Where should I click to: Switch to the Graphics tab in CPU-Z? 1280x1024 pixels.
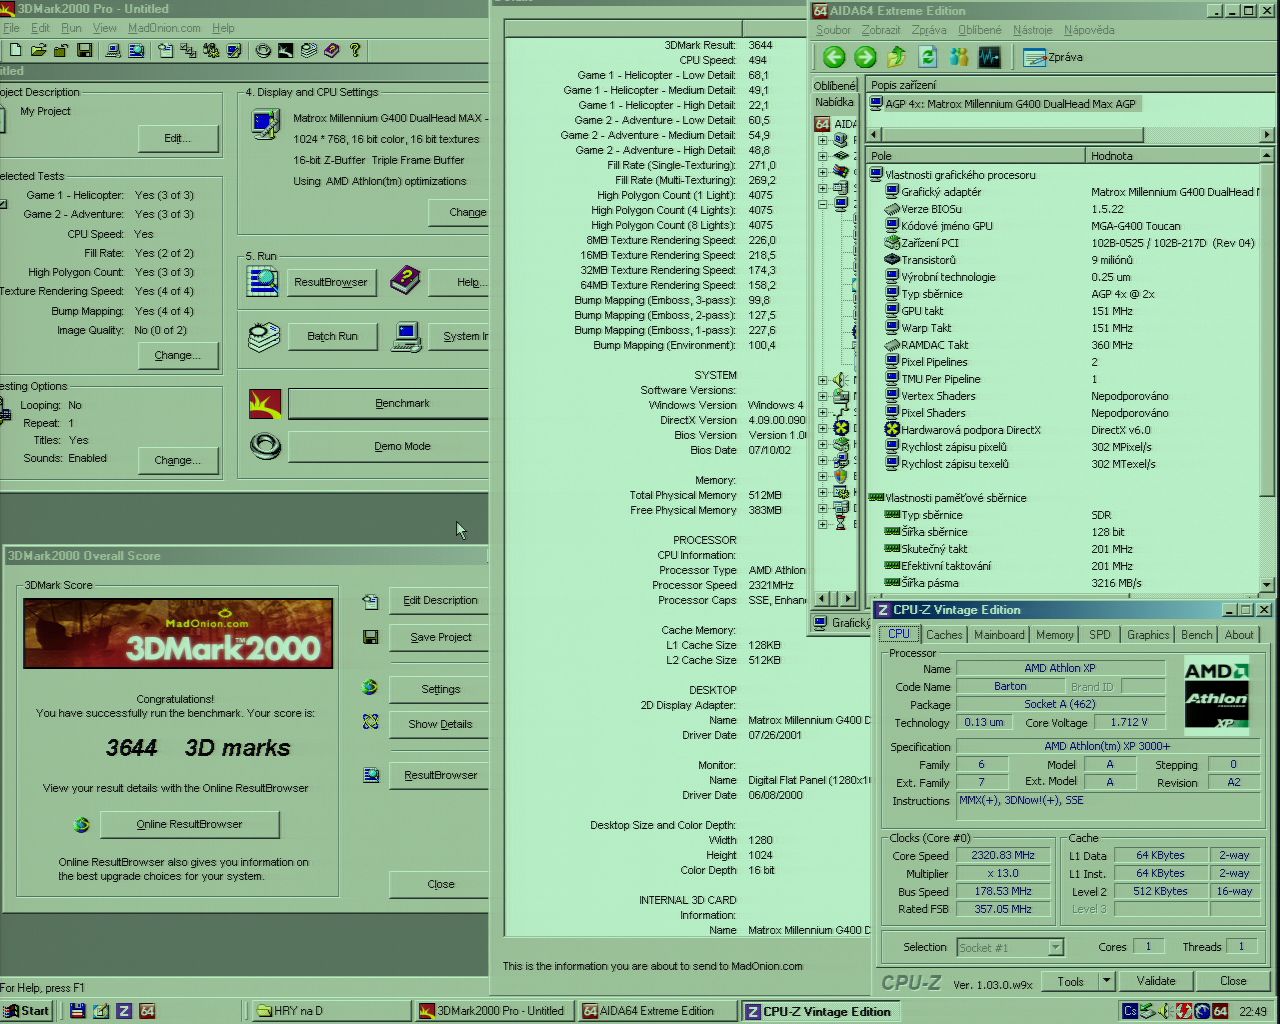1147,635
